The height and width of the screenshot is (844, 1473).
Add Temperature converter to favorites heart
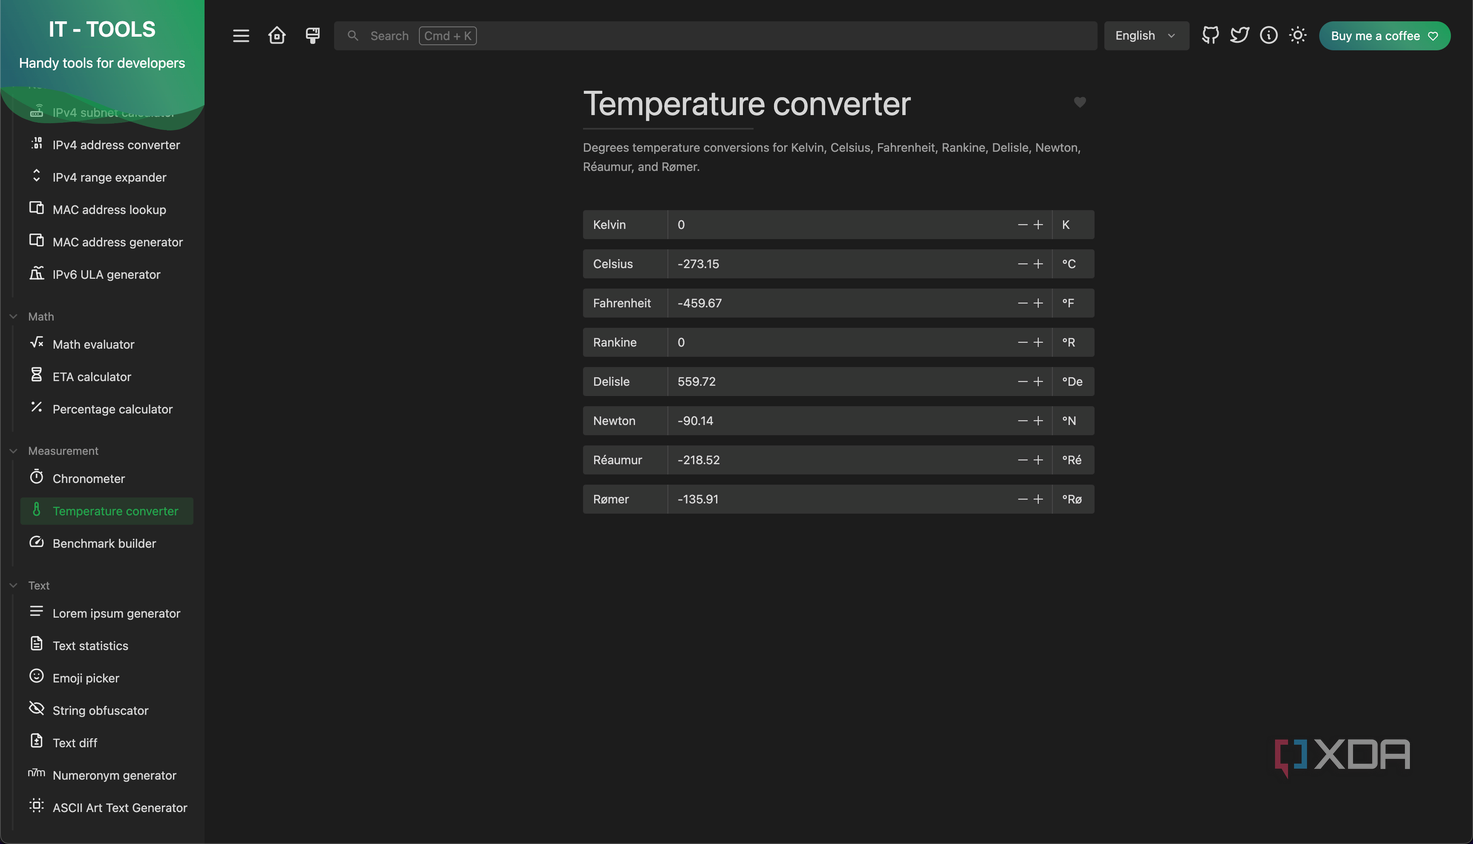(x=1080, y=102)
